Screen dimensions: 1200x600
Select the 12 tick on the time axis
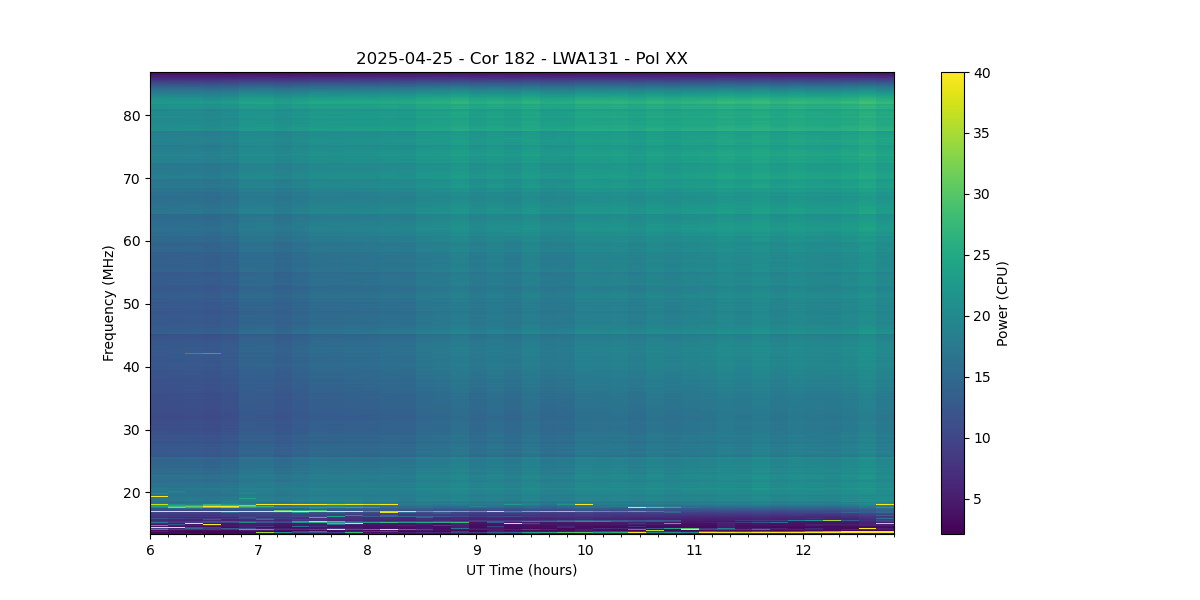802,550
